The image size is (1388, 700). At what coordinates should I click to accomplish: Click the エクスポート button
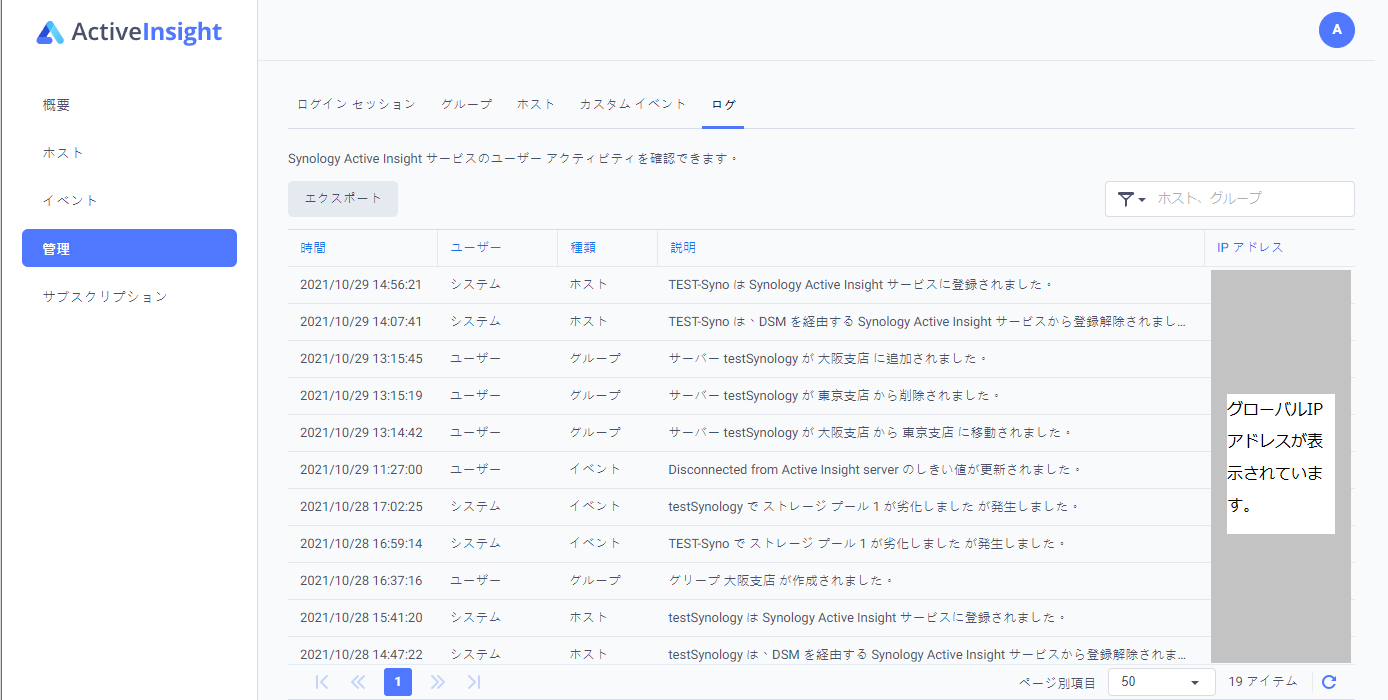tap(343, 199)
